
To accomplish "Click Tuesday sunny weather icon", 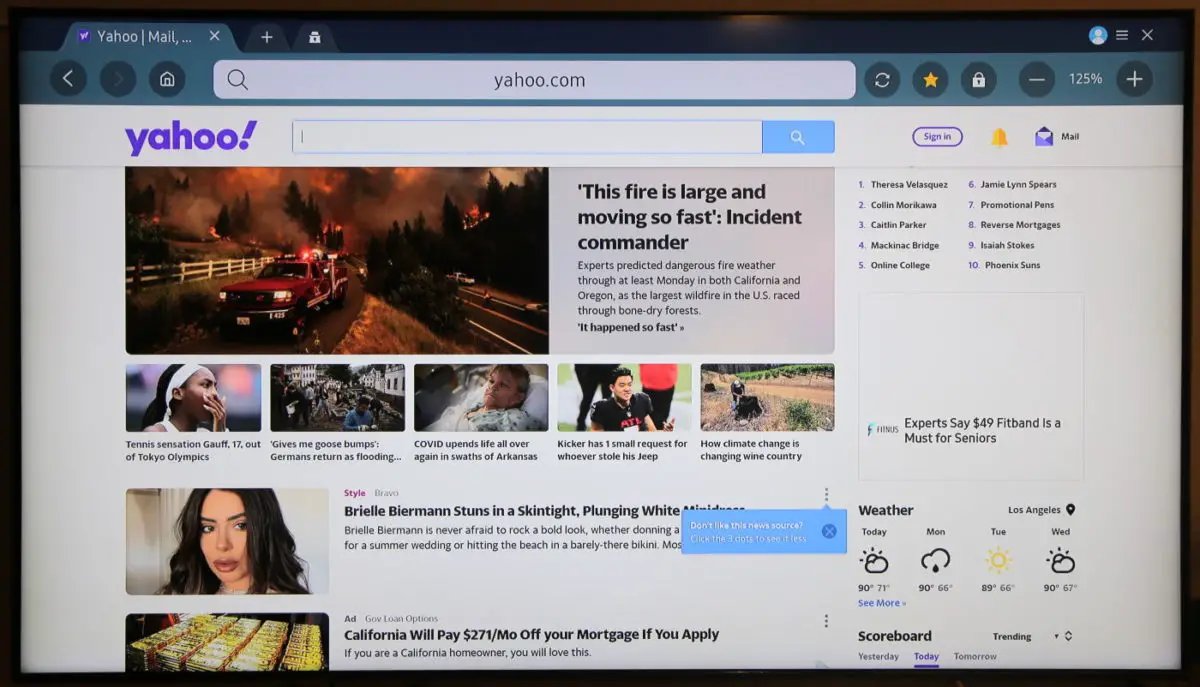I will click(x=998, y=560).
